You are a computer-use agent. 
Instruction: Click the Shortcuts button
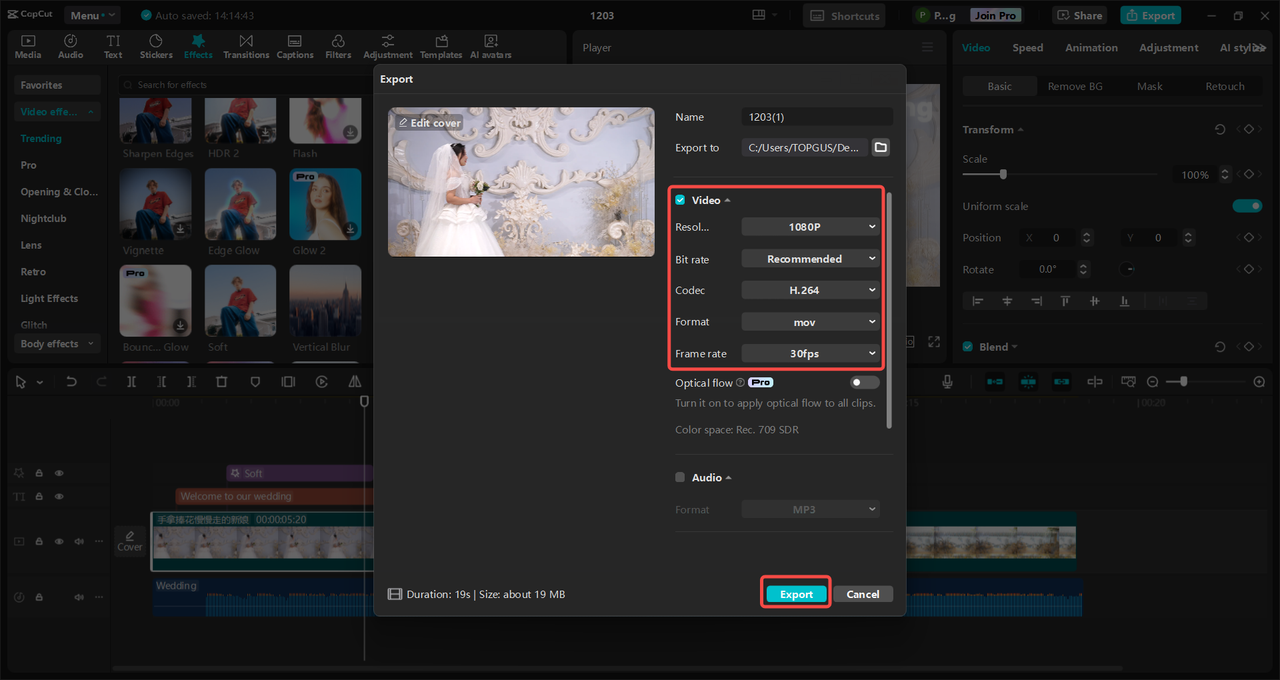pyautogui.click(x=845, y=15)
